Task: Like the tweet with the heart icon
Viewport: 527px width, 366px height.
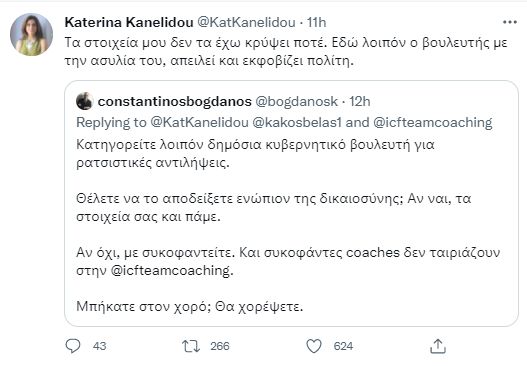Action: click(x=314, y=346)
